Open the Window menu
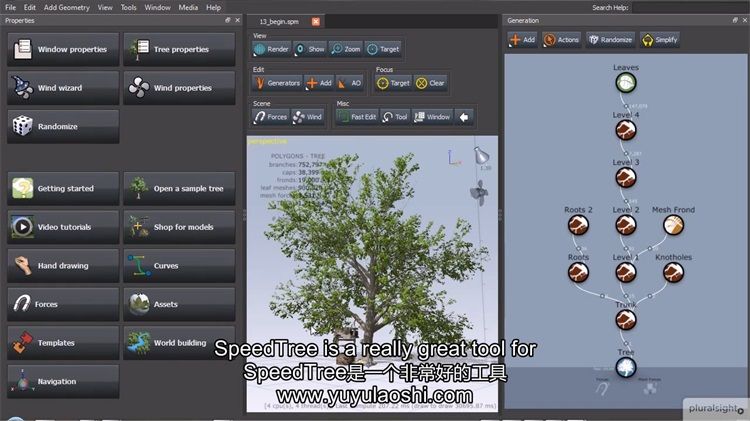This screenshot has height=421, width=750. click(157, 8)
